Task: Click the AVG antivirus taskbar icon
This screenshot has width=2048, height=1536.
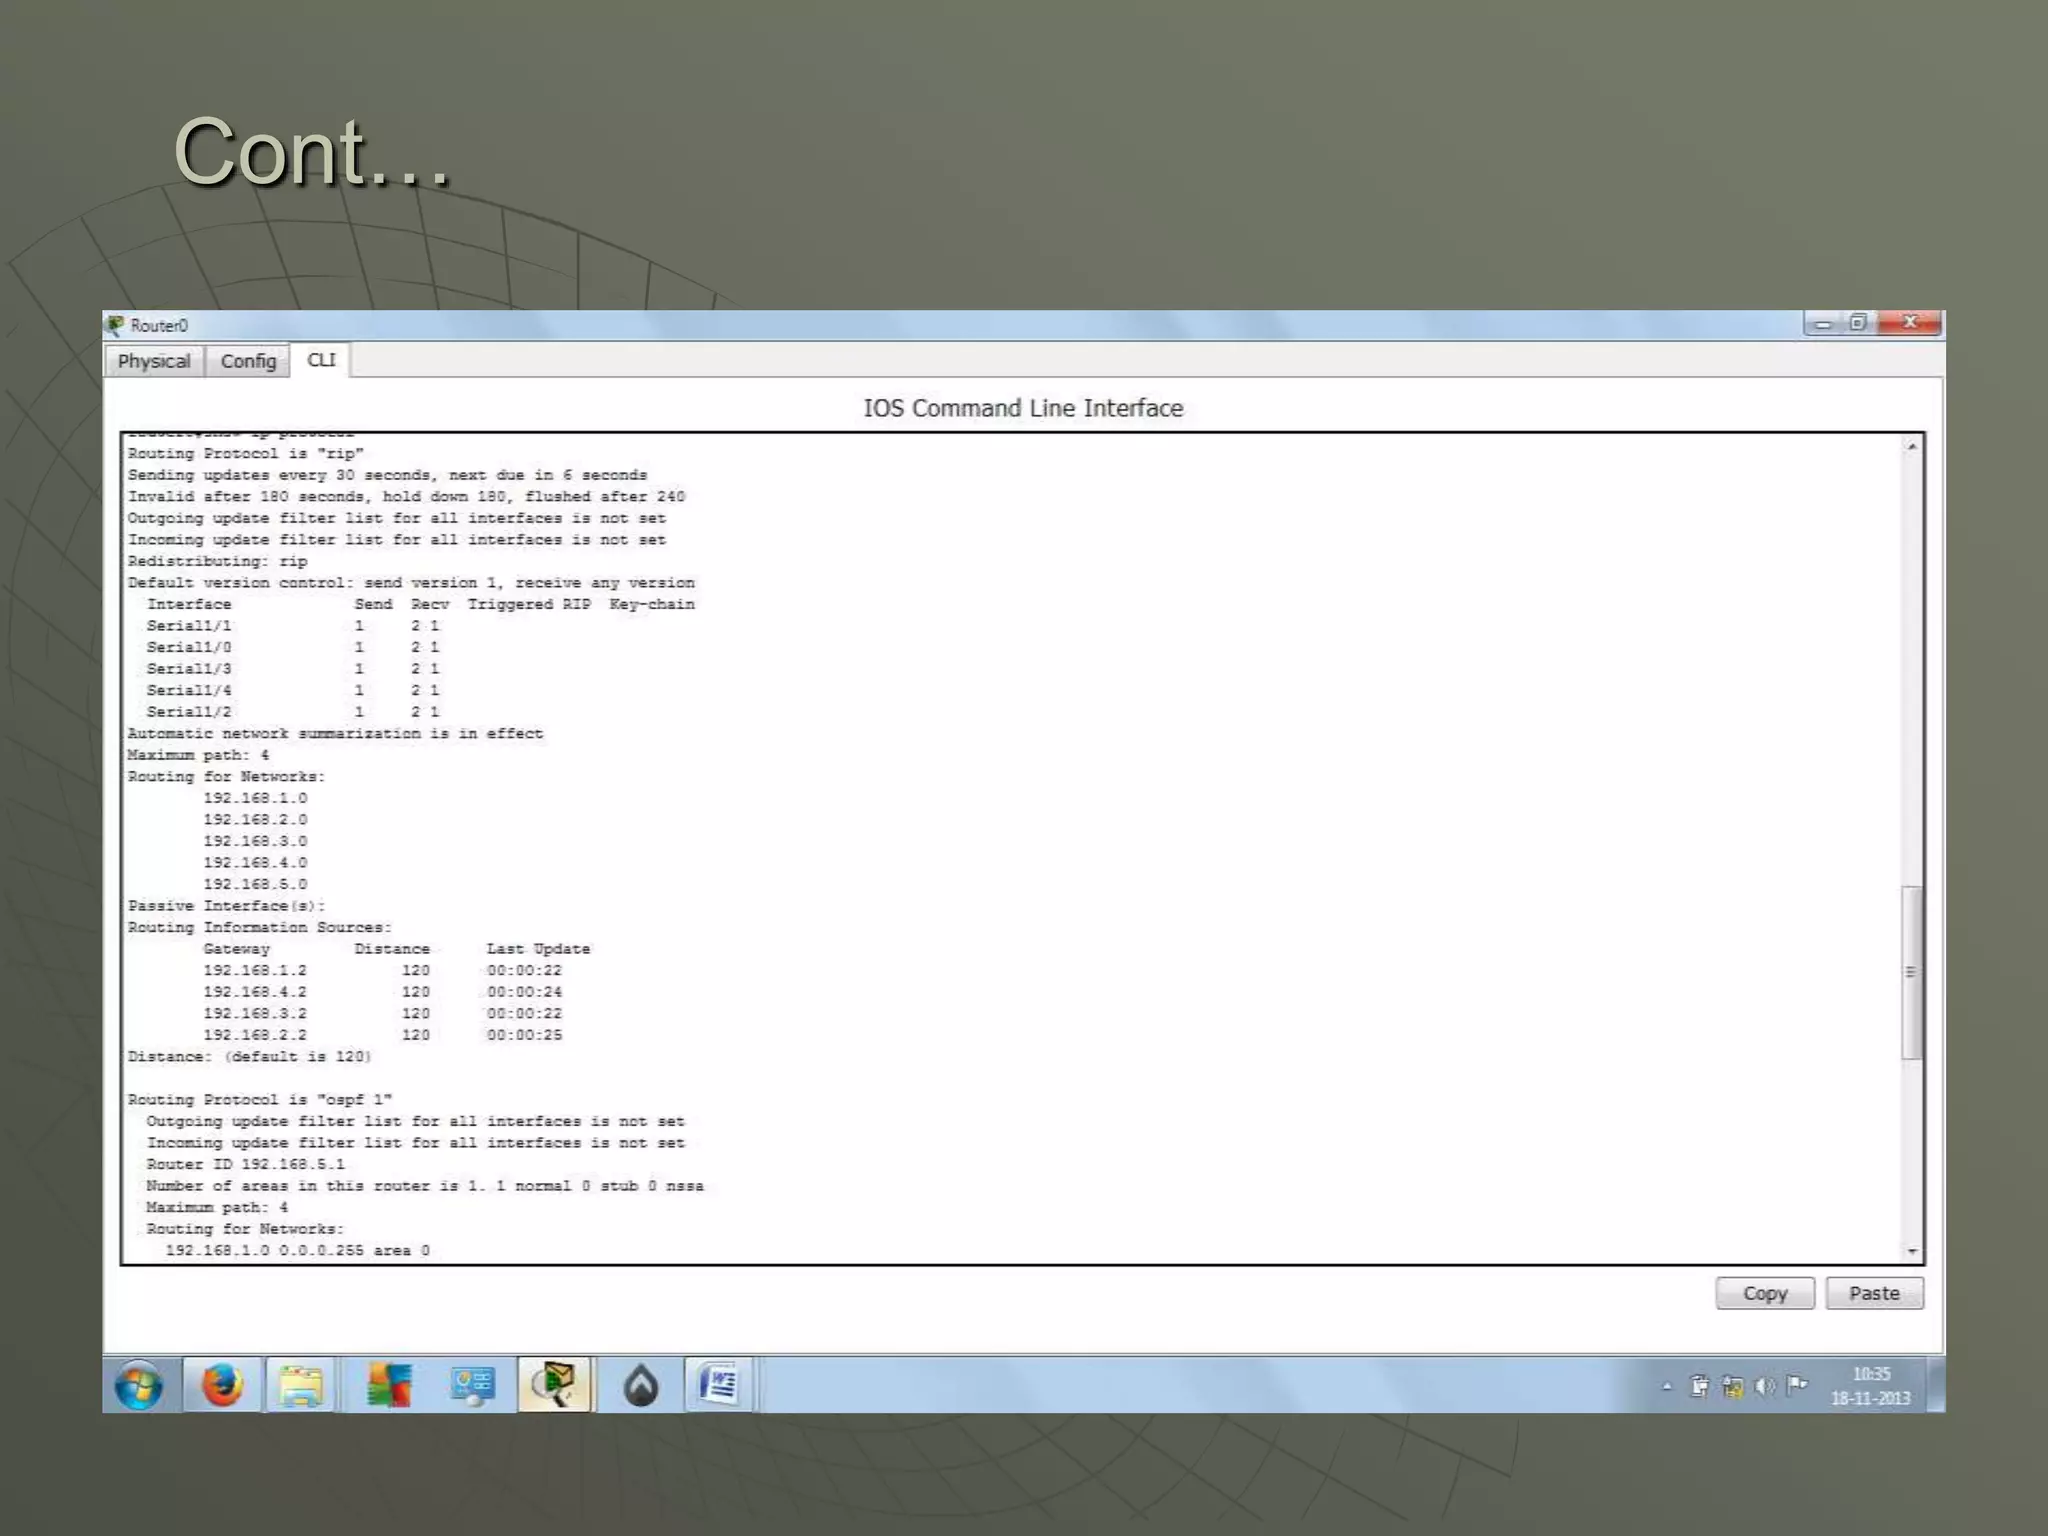Action: pyautogui.click(x=388, y=1386)
